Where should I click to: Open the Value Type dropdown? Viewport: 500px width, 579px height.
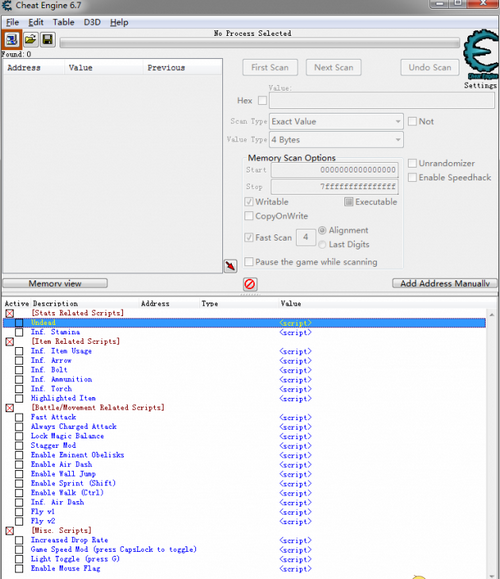[336, 140]
